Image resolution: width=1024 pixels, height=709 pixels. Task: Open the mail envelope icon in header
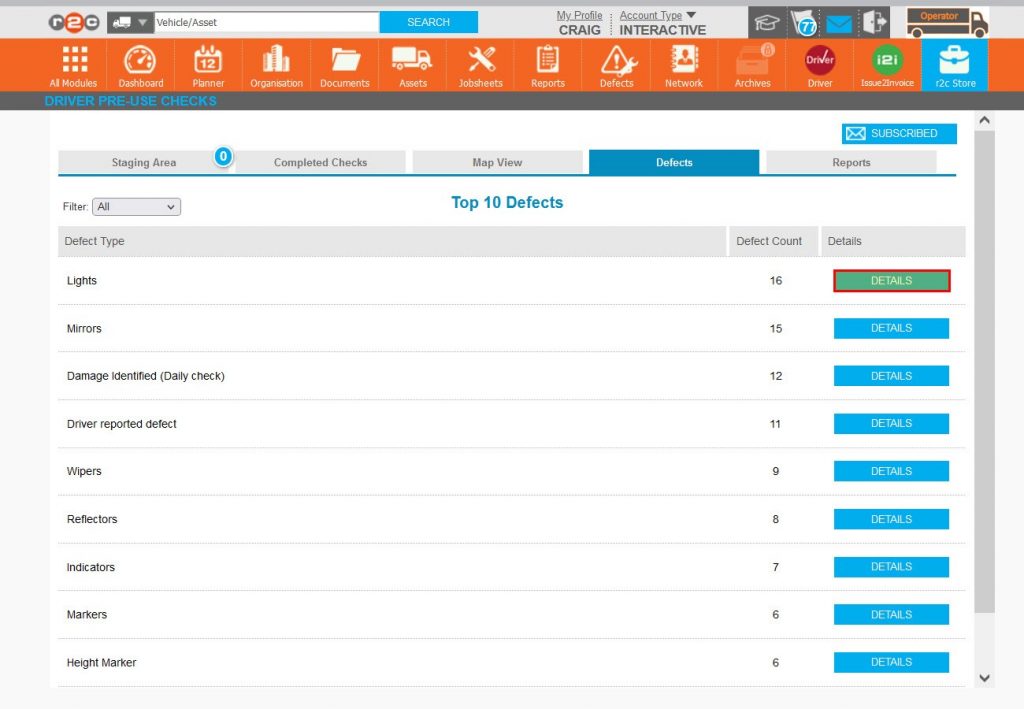point(838,23)
